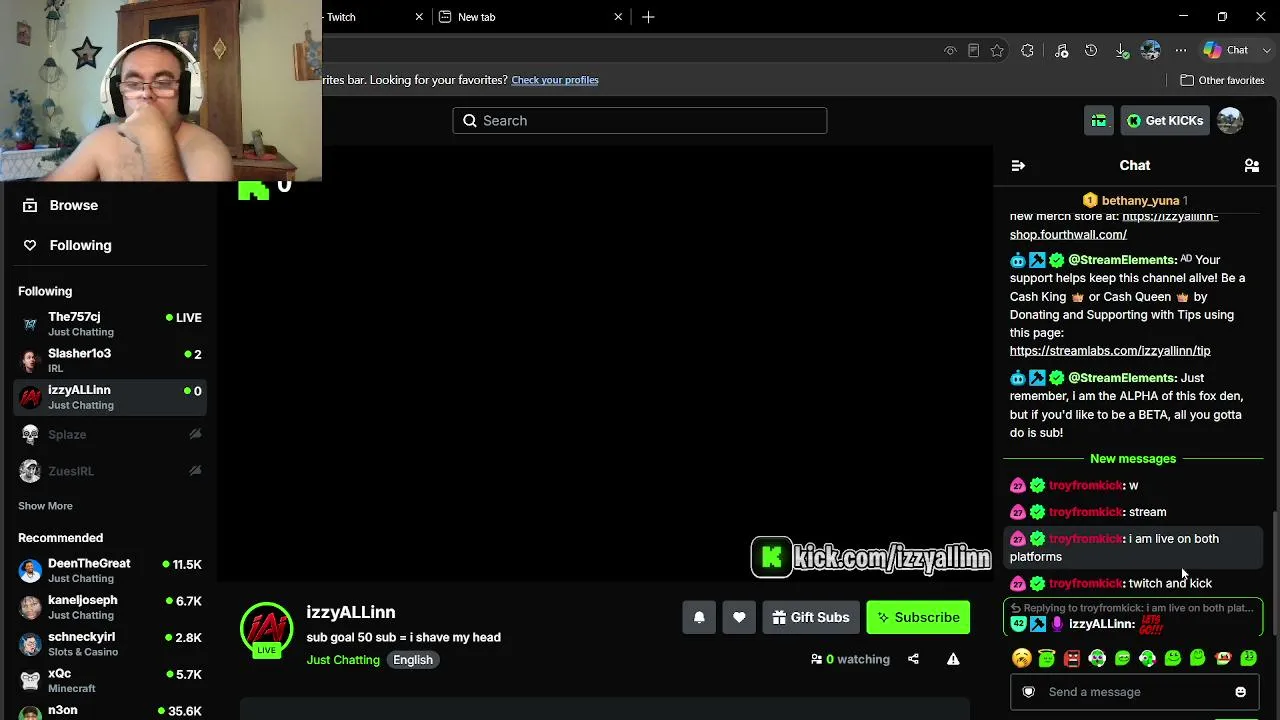1280x720 pixels.
Task: Open Slasher1o3 channel in Following list
Action: tap(110, 360)
